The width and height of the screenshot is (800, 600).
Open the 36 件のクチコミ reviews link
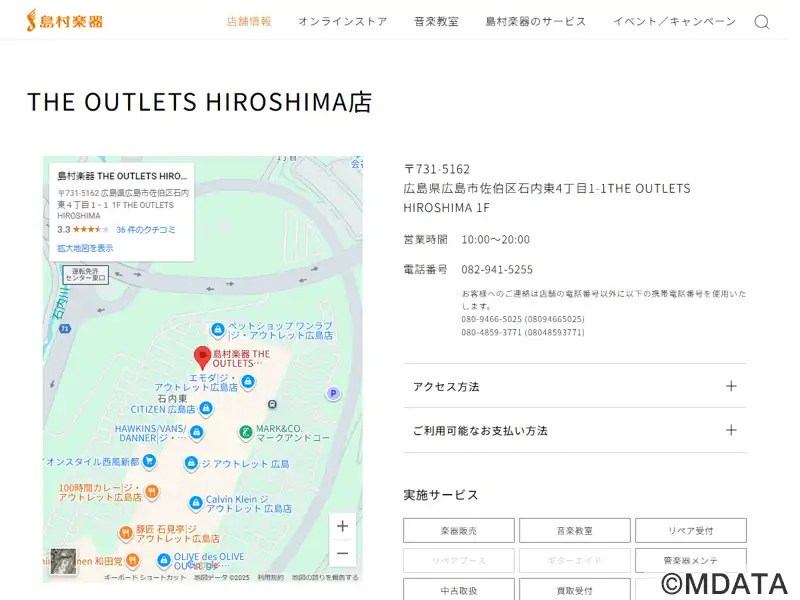(x=145, y=230)
